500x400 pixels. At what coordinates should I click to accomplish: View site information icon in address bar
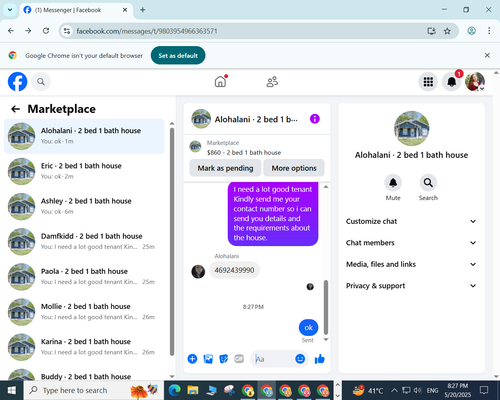pos(67,31)
